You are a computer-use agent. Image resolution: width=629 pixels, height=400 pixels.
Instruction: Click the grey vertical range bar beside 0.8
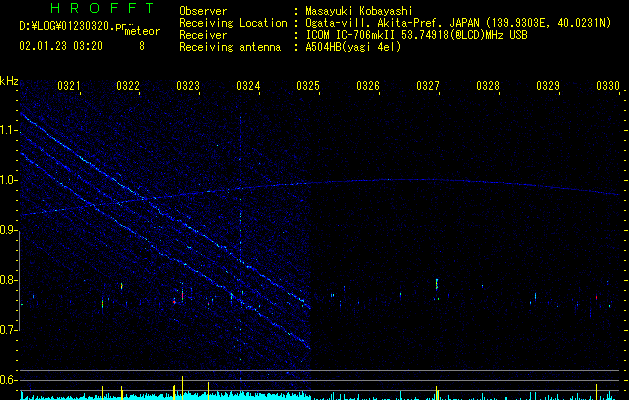click(20, 280)
